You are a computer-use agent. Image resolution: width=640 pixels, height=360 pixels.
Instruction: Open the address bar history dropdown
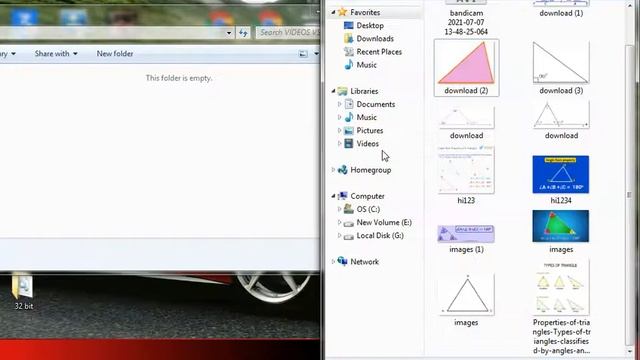tap(229, 33)
